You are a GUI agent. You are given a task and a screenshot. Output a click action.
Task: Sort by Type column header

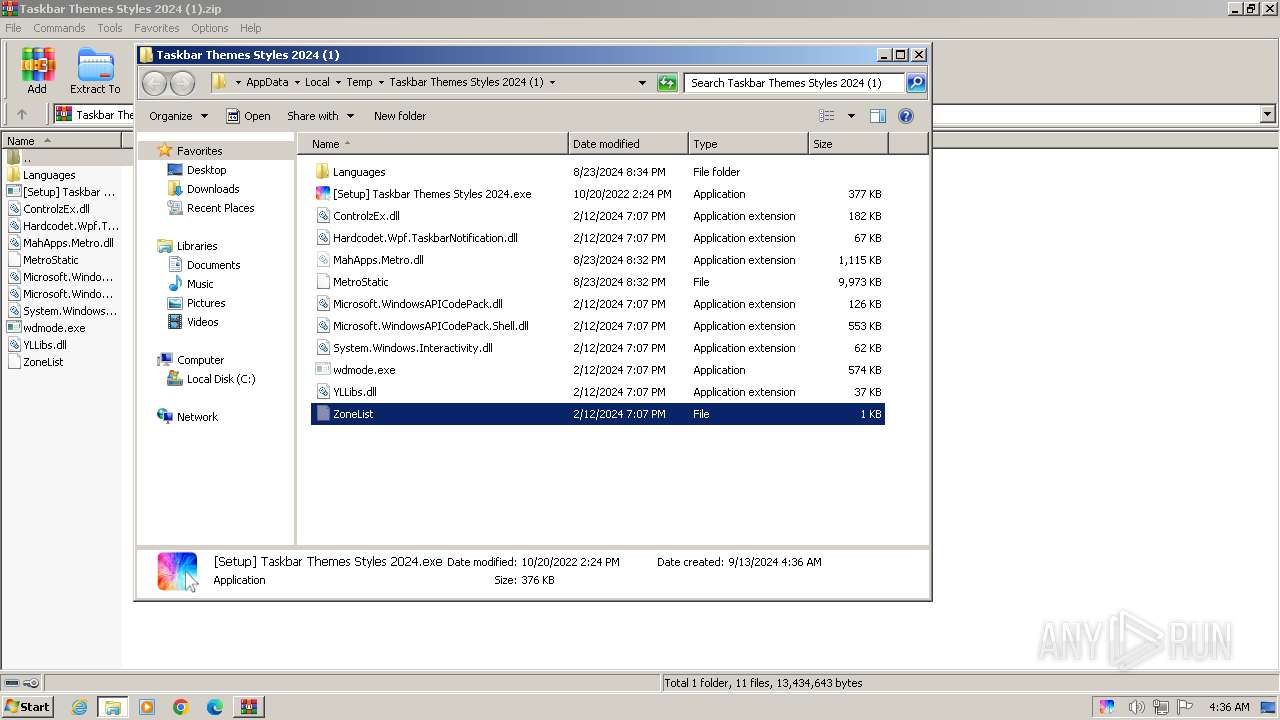click(x=748, y=144)
